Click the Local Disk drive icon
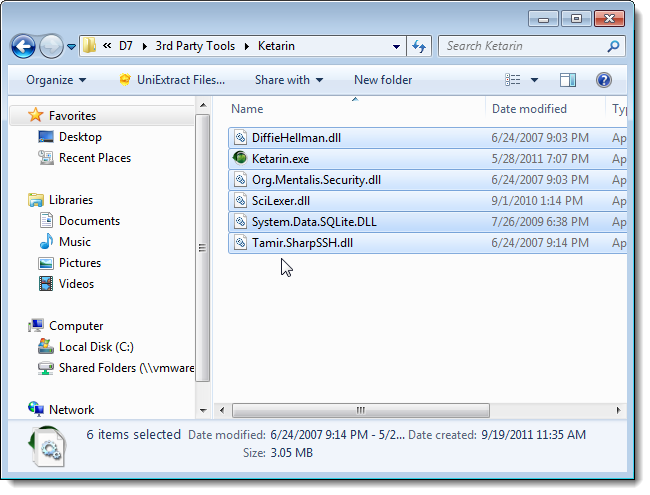Image resolution: width=650 pixels, height=495 pixels. (46, 346)
